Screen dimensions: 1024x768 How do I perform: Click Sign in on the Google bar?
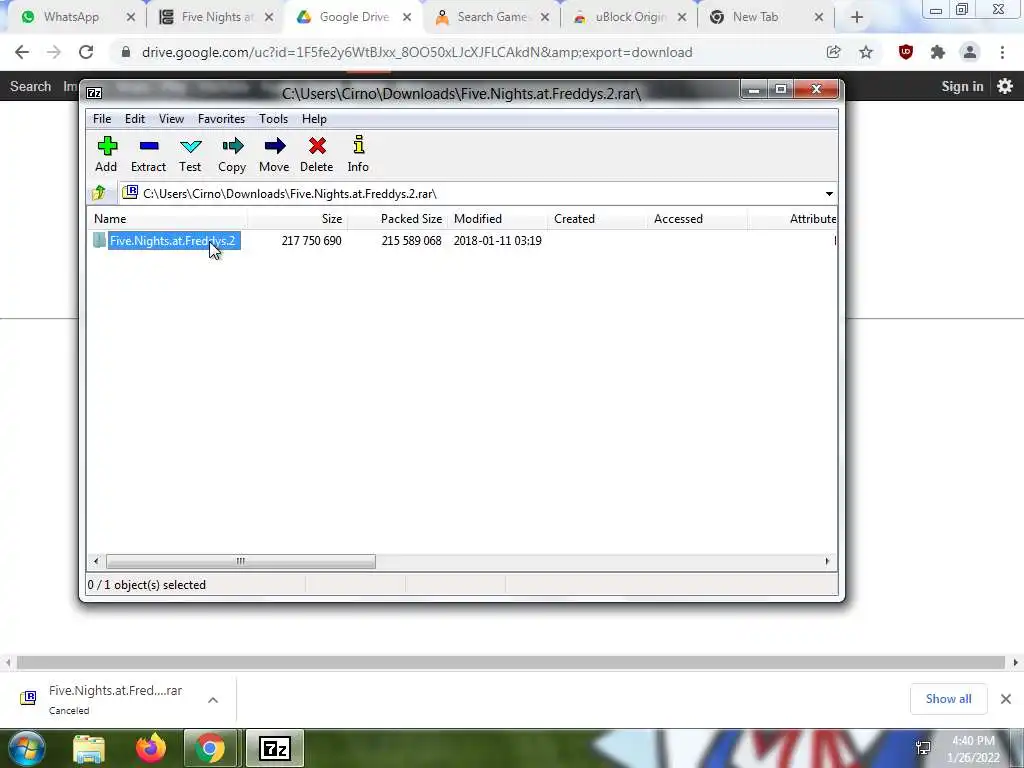pos(962,86)
